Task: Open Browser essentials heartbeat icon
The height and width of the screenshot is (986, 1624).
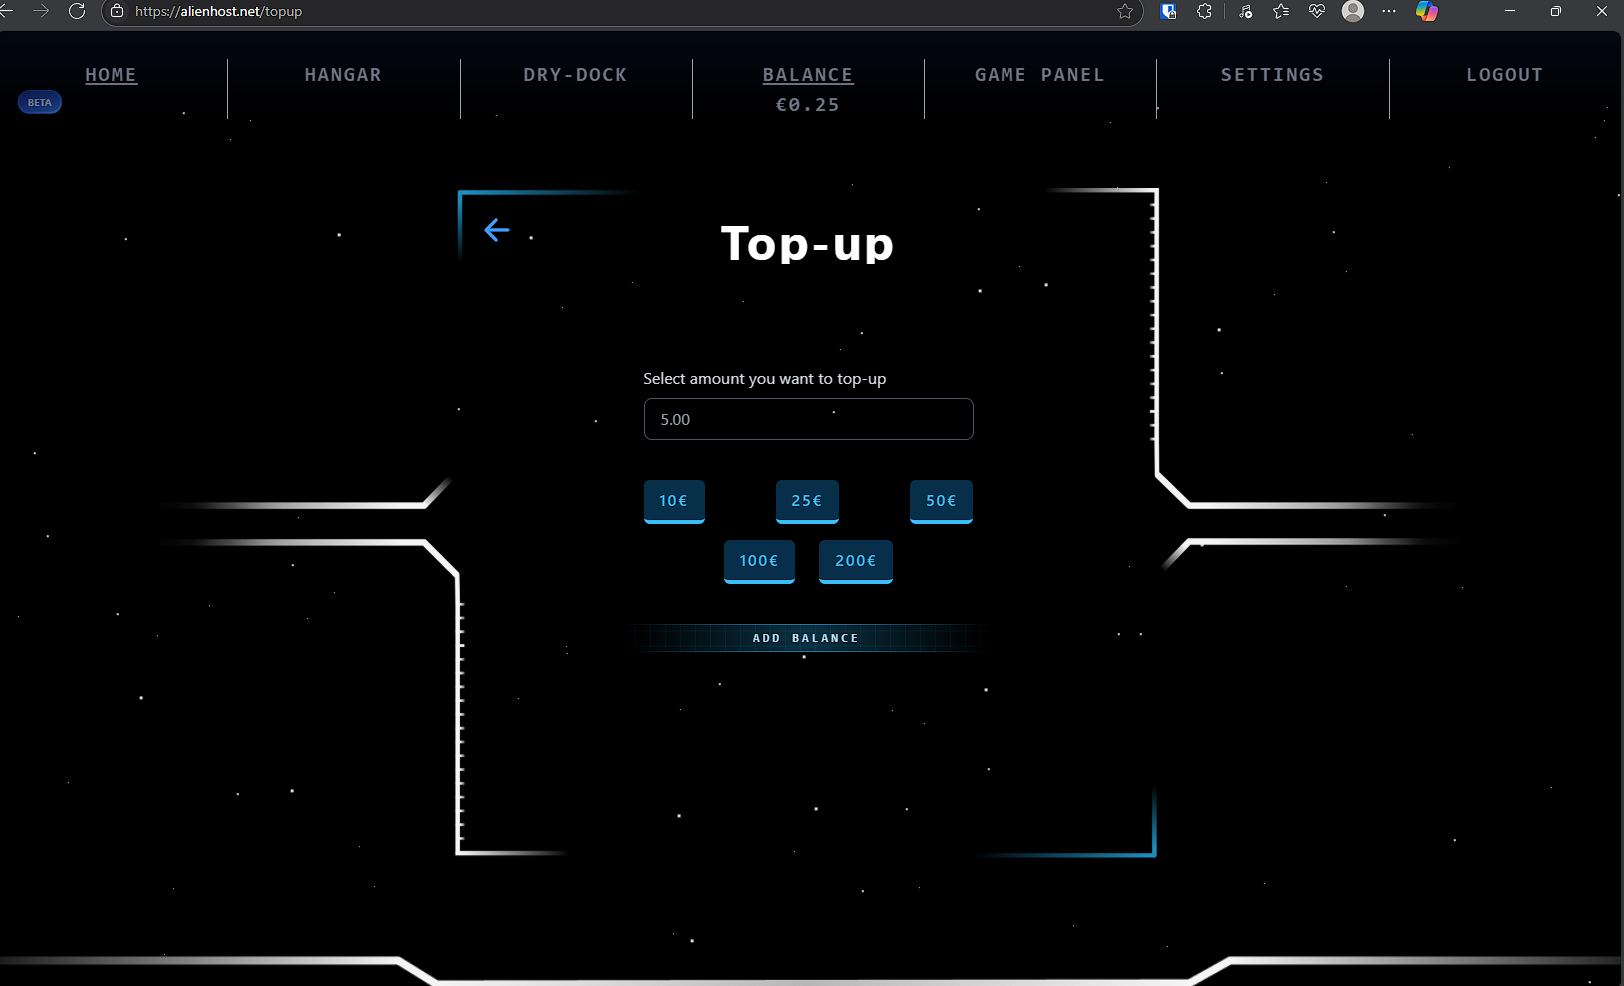Action: tap(1317, 11)
